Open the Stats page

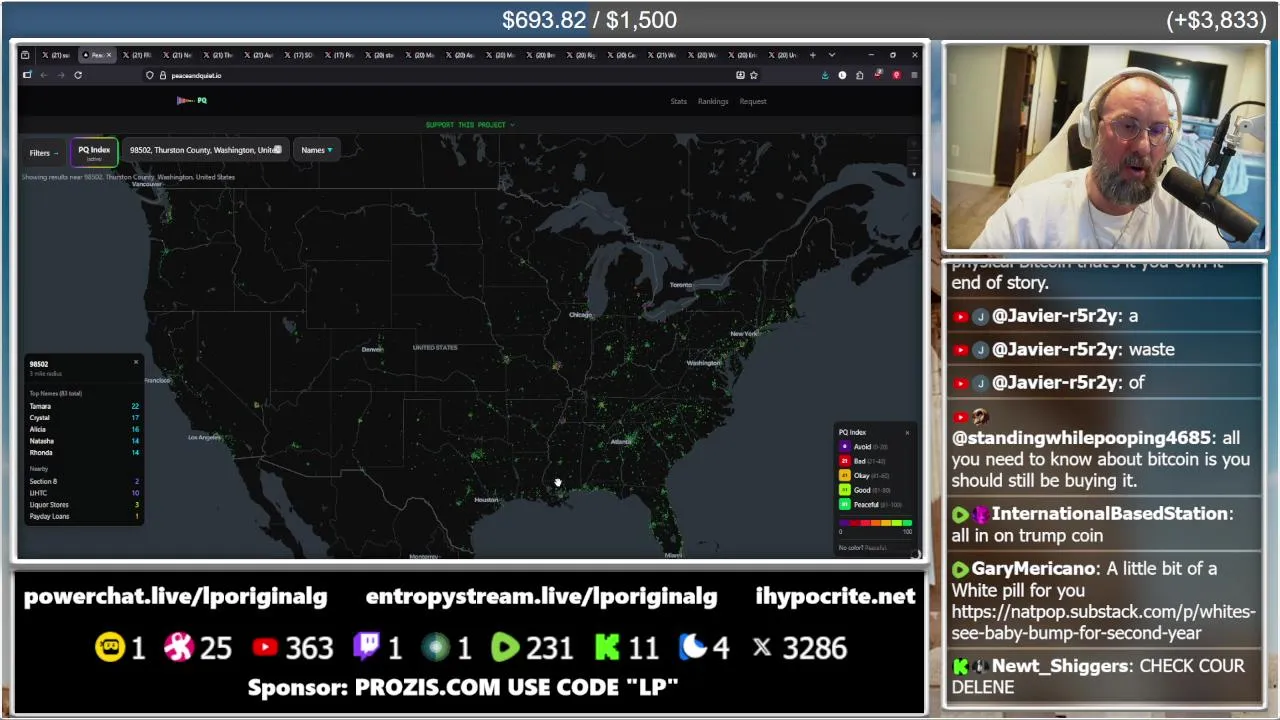(678, 101)
